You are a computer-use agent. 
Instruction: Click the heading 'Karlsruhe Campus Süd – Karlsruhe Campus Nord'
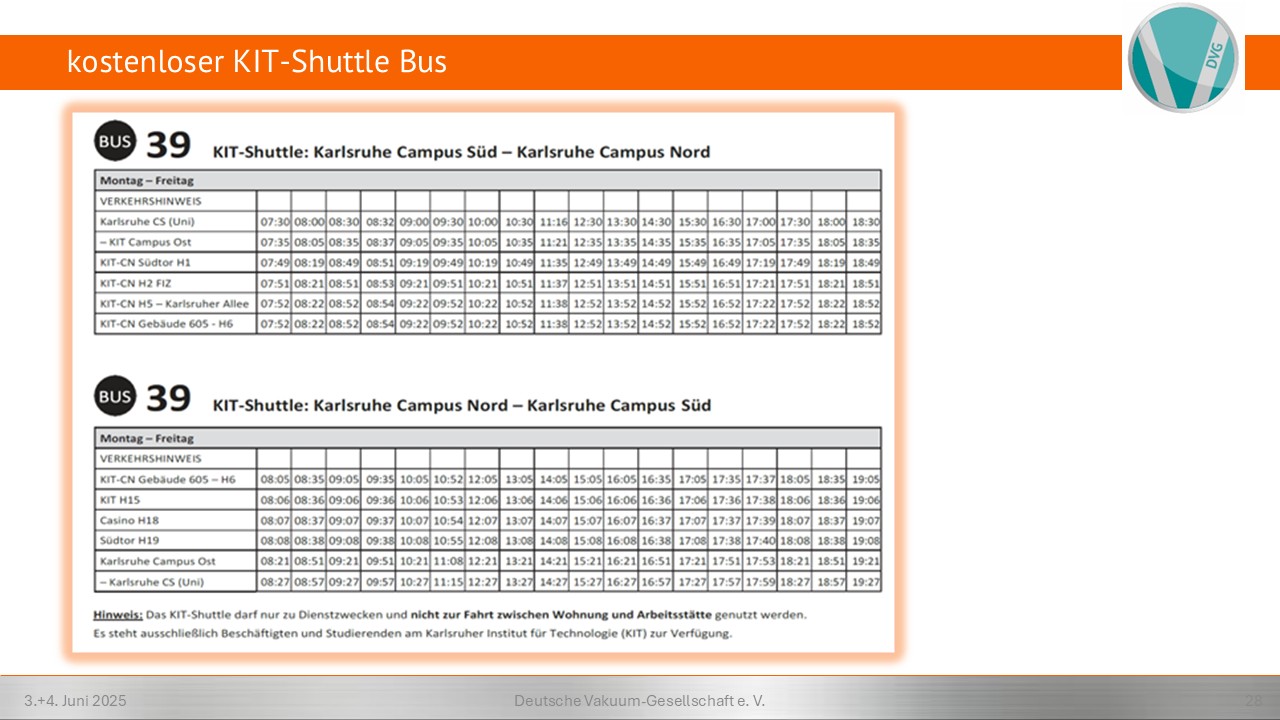pos(461,152)
